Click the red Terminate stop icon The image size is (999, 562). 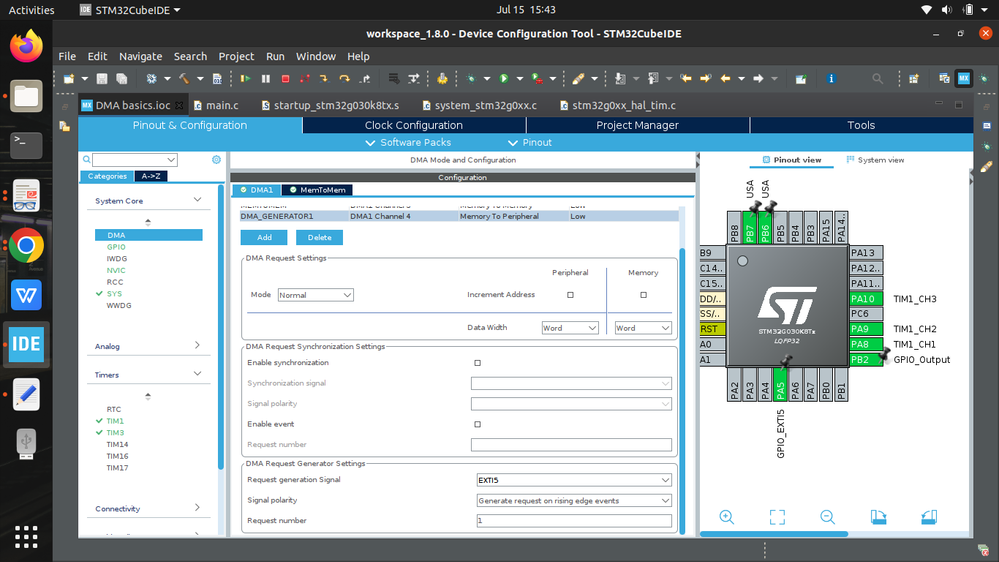285,78
